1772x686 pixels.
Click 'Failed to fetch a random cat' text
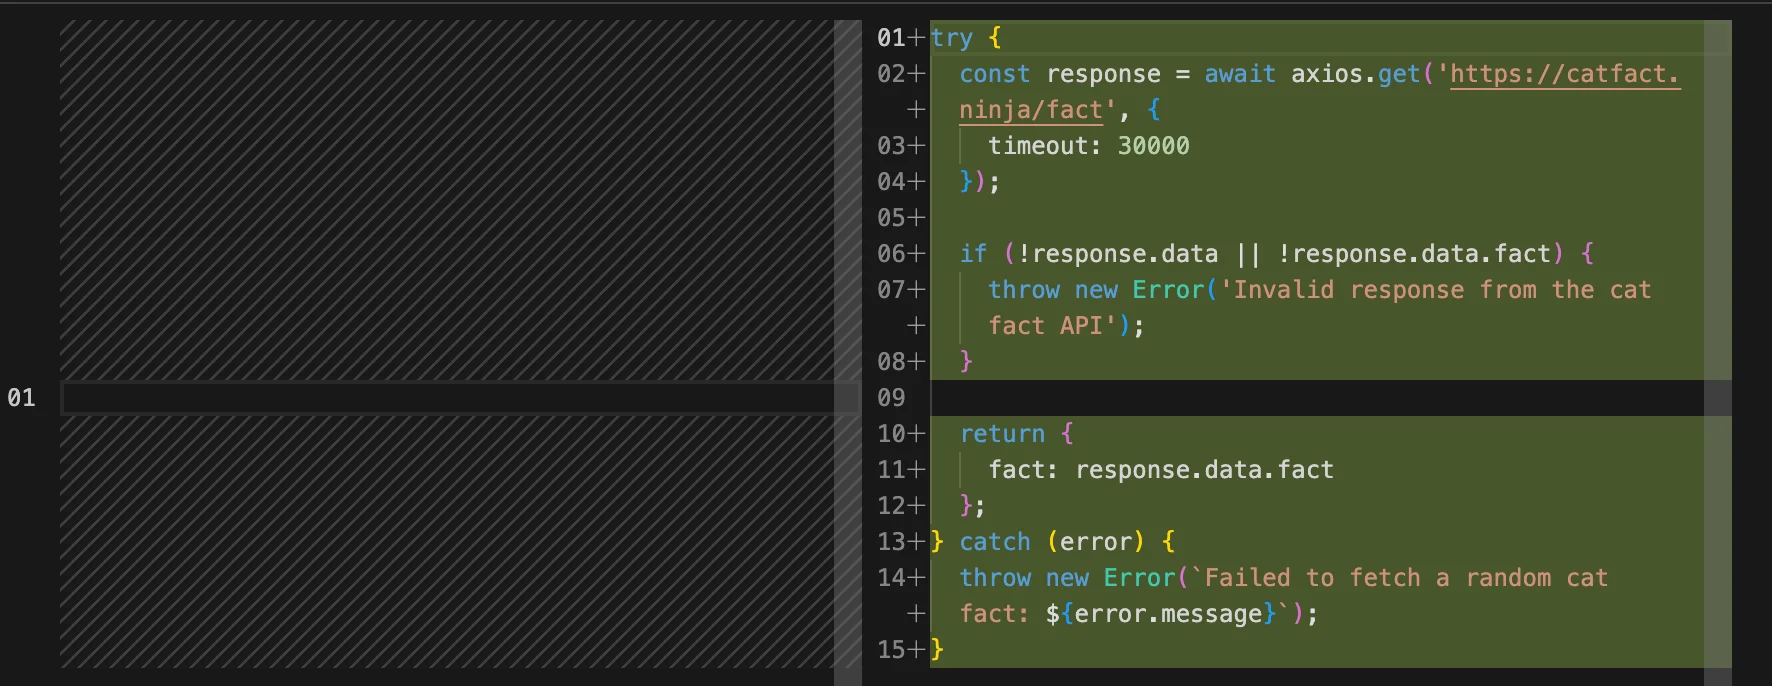tap(1406, 578)
